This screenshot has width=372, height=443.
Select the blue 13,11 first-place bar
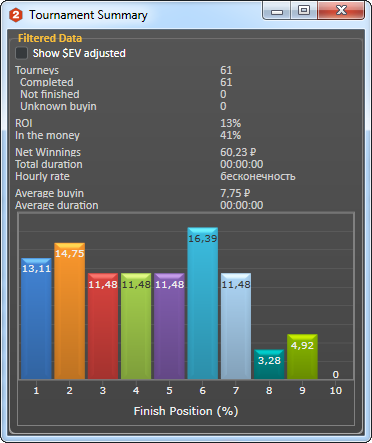tap(36, 318)
